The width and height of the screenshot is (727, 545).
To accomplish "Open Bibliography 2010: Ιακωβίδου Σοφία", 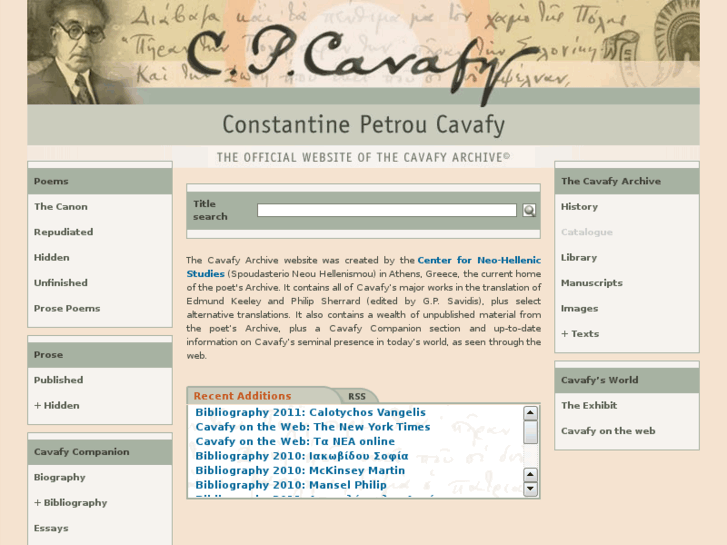I will pos(302,456).
